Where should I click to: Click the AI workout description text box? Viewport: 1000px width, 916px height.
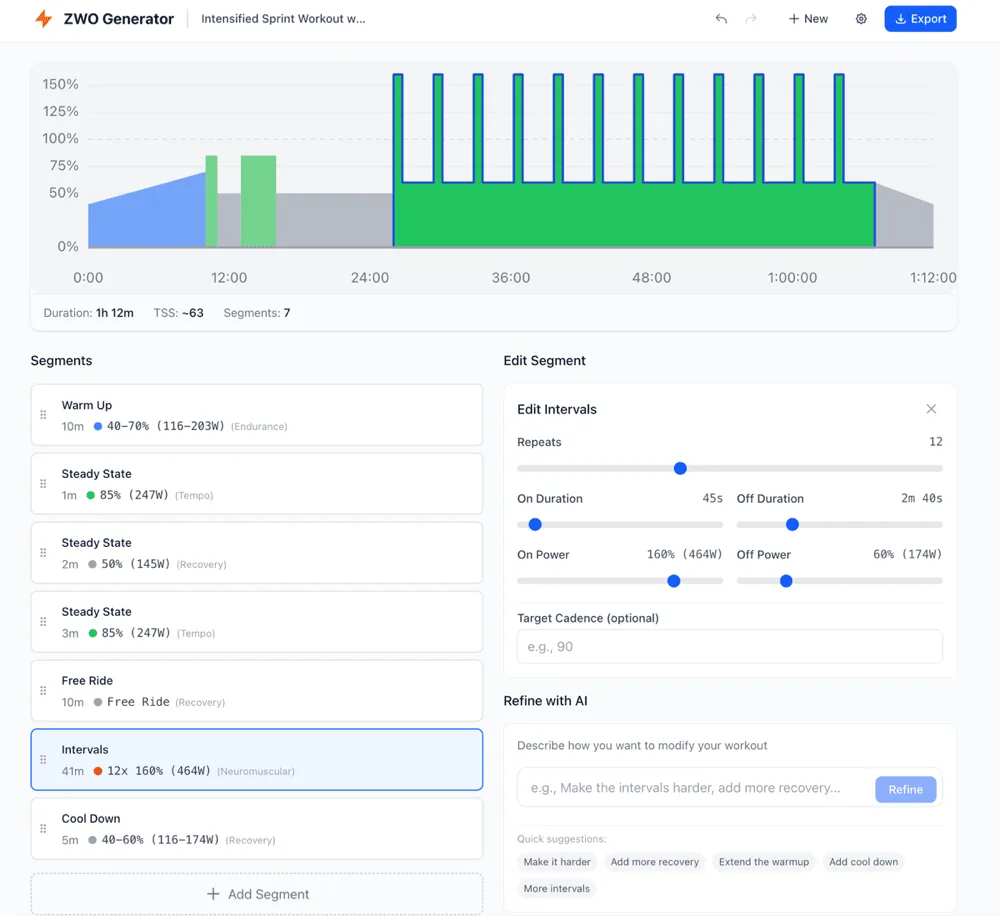[x=695, y=788]
